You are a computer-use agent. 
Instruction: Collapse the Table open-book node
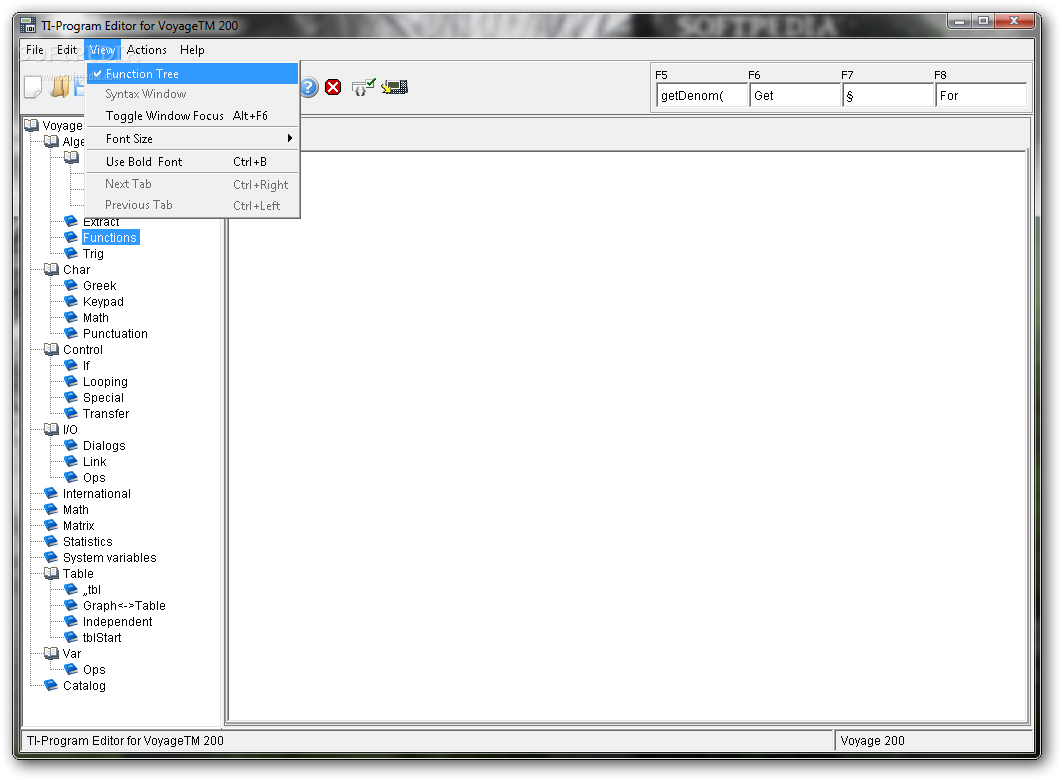(x=51, y=573)
